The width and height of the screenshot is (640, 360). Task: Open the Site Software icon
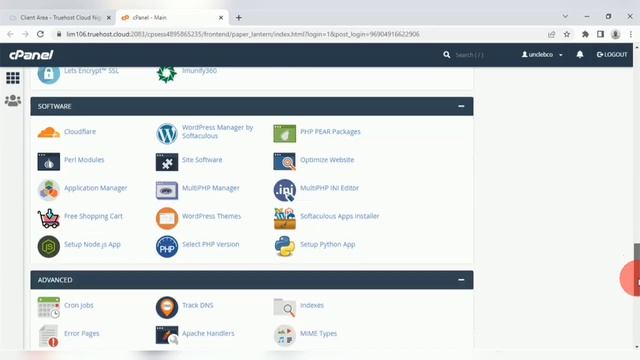tap(167, 162)
